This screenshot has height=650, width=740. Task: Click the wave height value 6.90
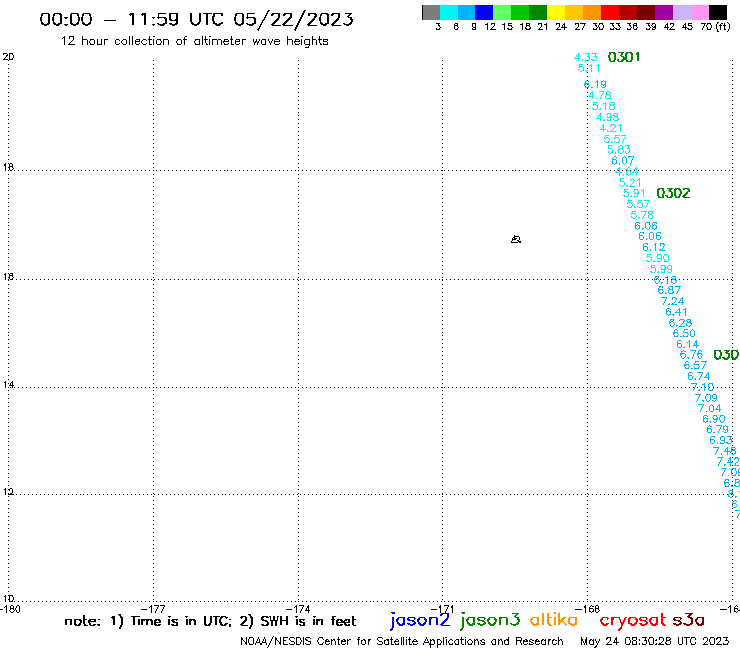tap(714, 419)
